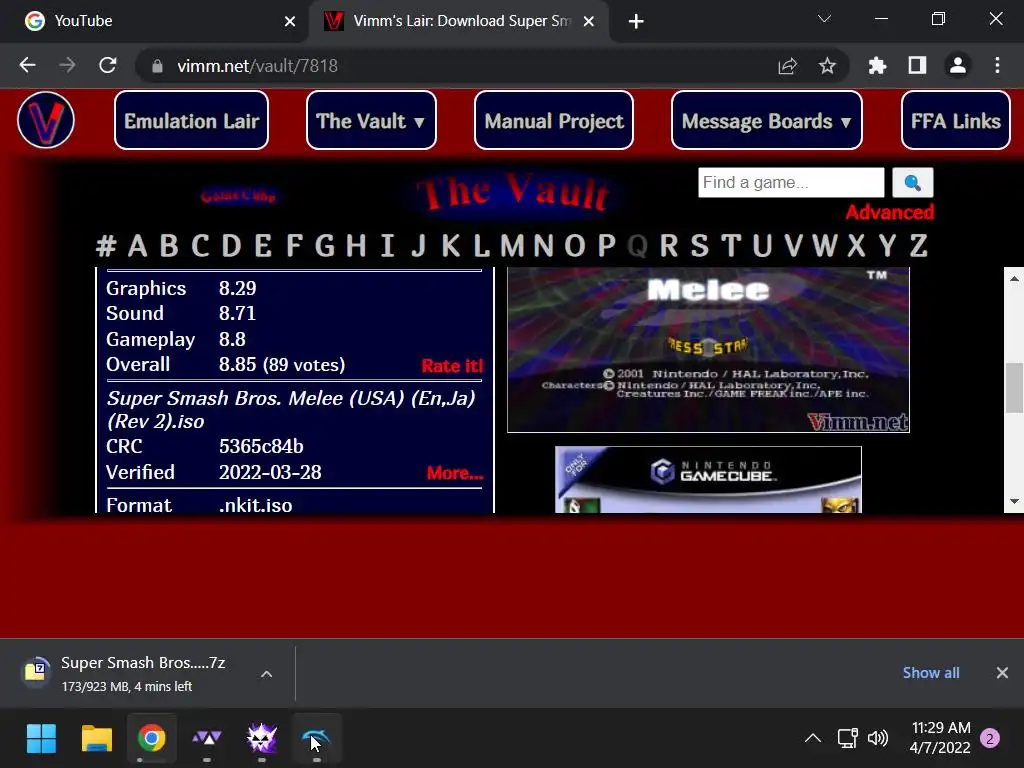Click the GameCube box art image
Screen dimensions: 1024x768
(709, 480)
